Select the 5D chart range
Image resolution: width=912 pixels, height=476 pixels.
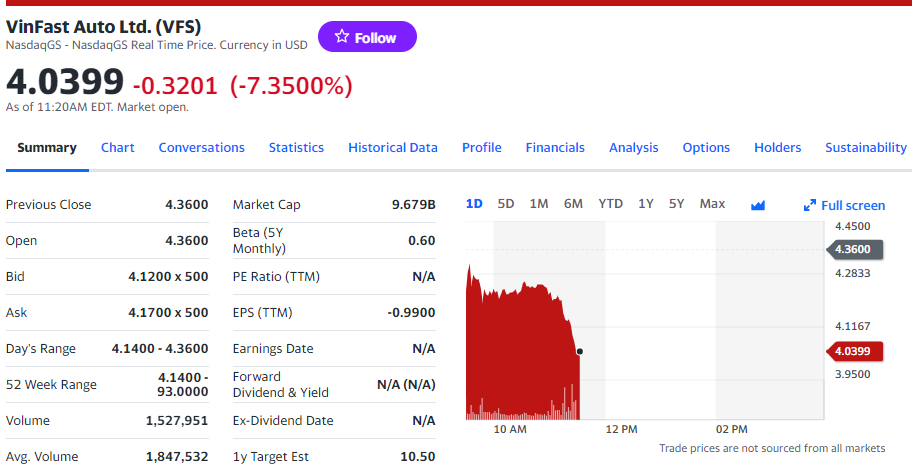click(x=506, y=204)
